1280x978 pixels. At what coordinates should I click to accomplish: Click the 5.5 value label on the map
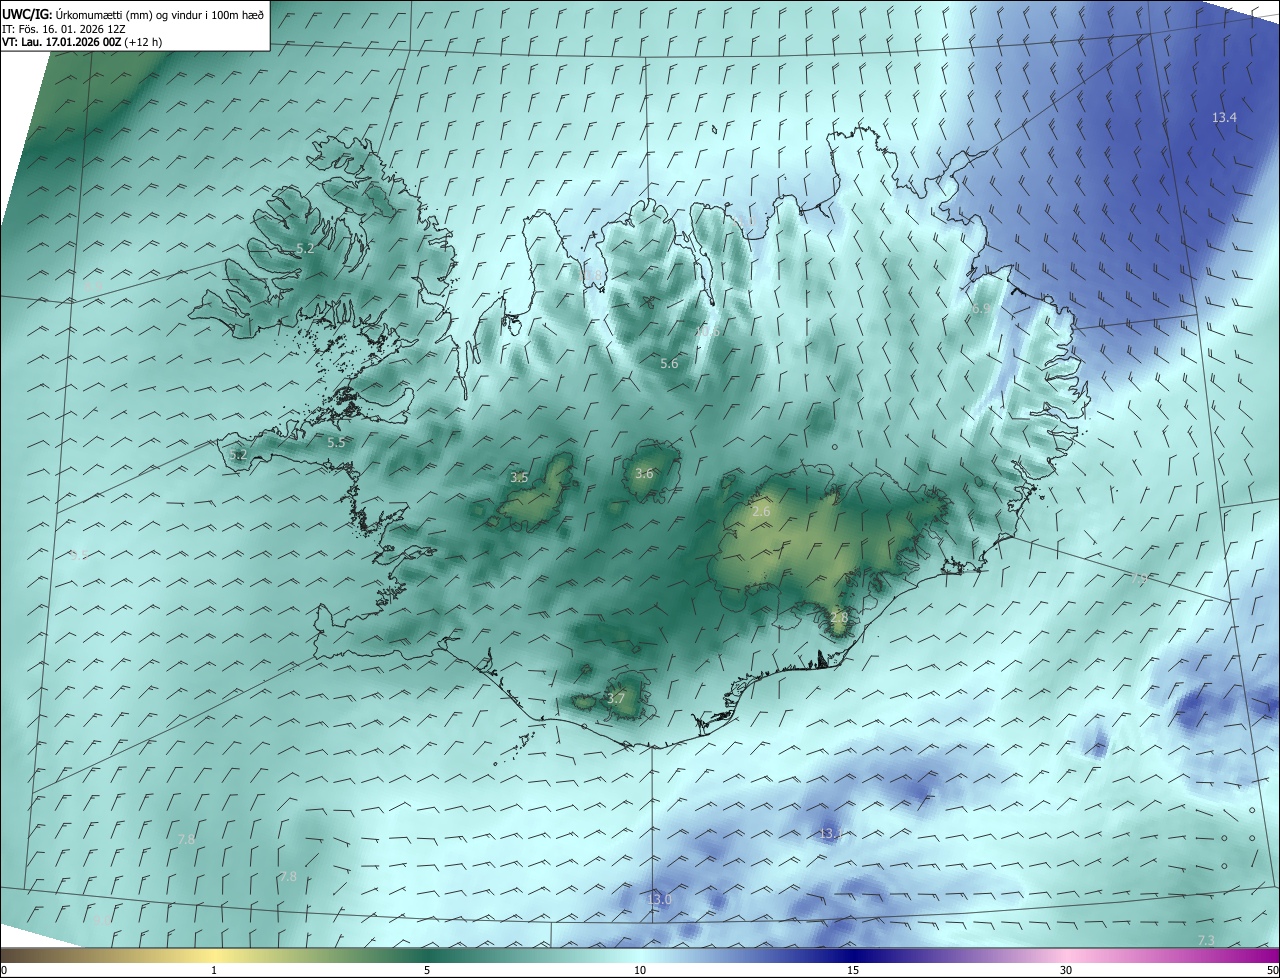(336, 442)
